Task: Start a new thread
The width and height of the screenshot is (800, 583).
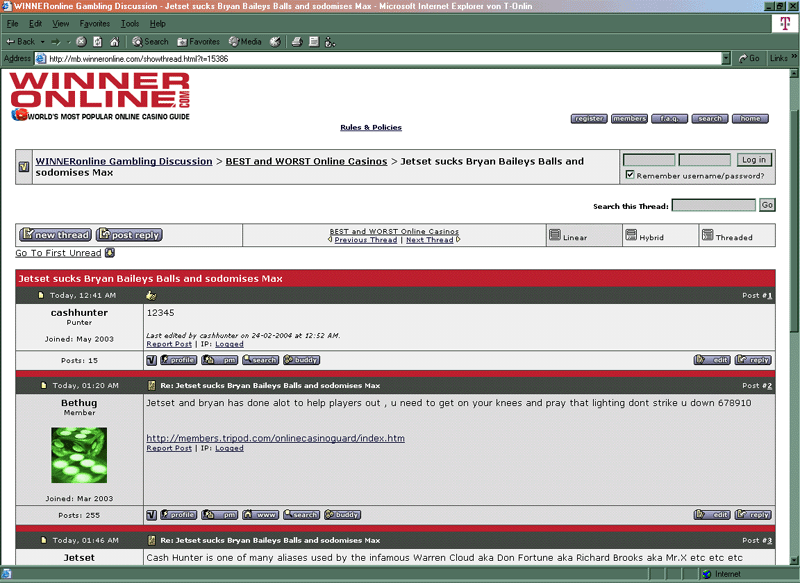Action: click(x=56, y=235)
